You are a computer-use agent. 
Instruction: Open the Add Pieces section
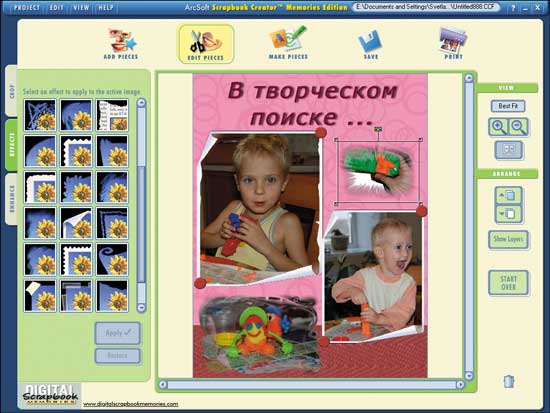121,44
